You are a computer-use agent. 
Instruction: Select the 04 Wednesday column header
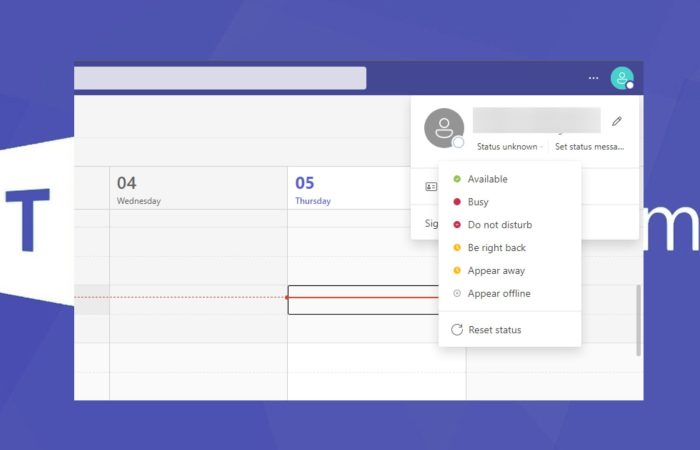(x=198, y=188)
